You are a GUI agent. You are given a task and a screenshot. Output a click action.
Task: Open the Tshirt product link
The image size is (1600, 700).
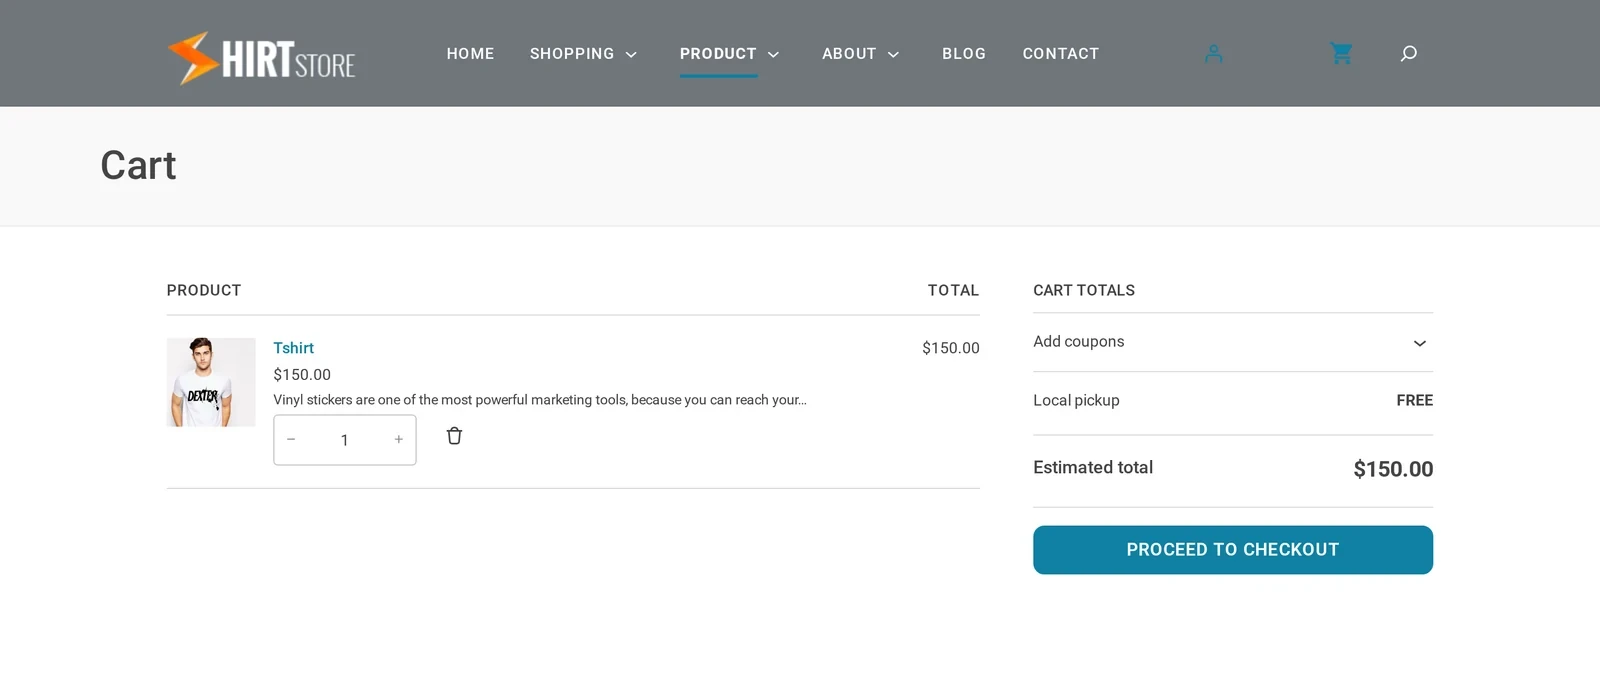click(x=293, y=348)
